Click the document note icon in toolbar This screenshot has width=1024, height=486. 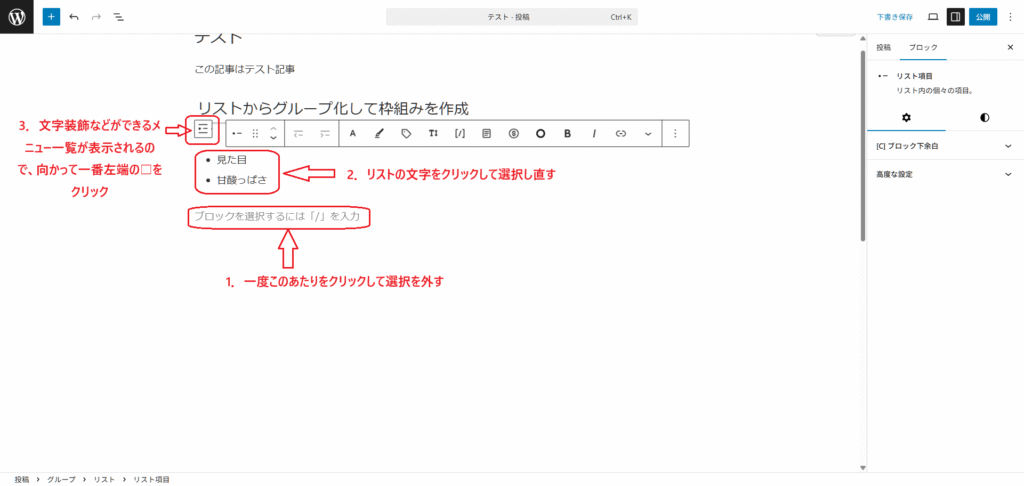point(487,133)
